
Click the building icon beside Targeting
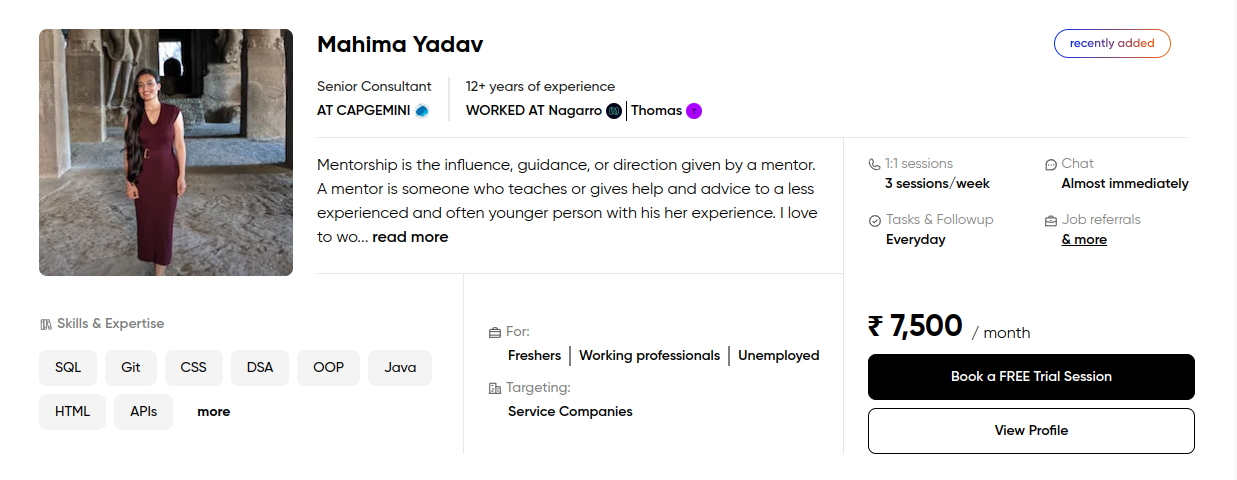[494, 388]
